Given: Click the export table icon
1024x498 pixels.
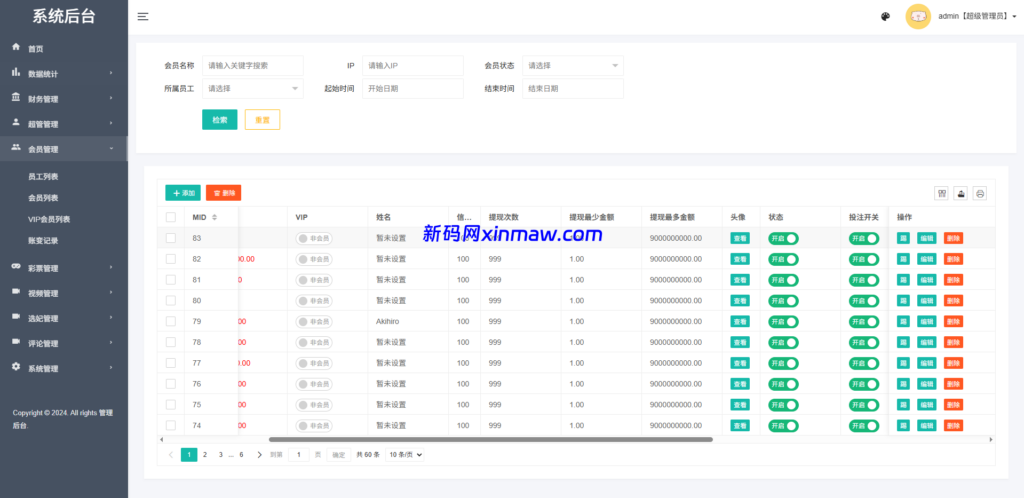Looking at the screenshot, I should [961, 193].
